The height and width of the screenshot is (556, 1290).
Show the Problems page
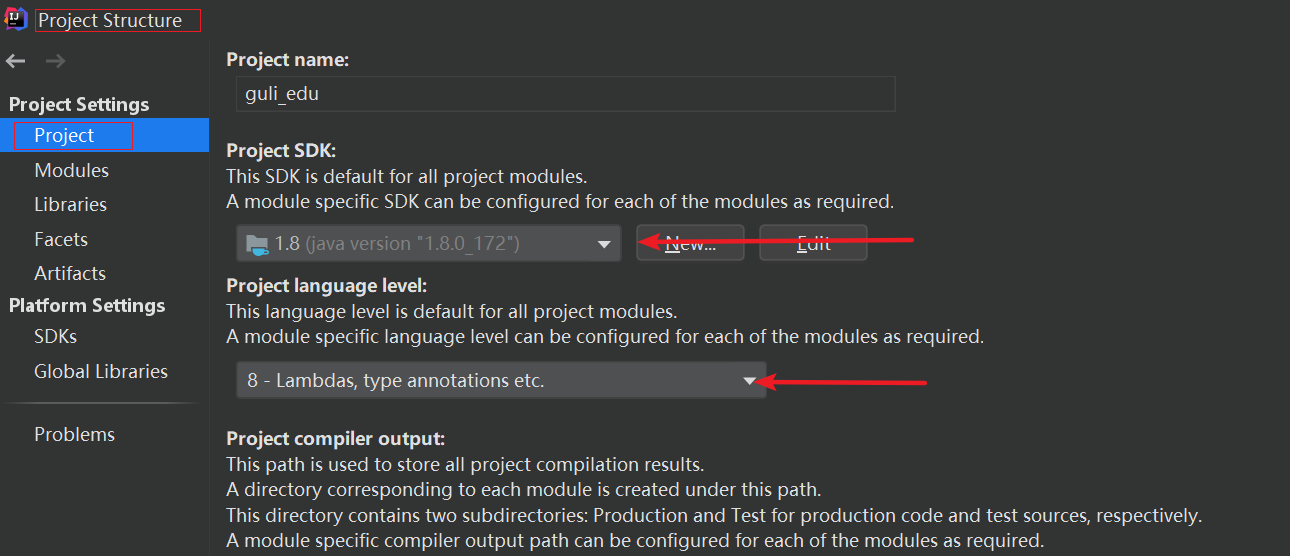point(74,434)
